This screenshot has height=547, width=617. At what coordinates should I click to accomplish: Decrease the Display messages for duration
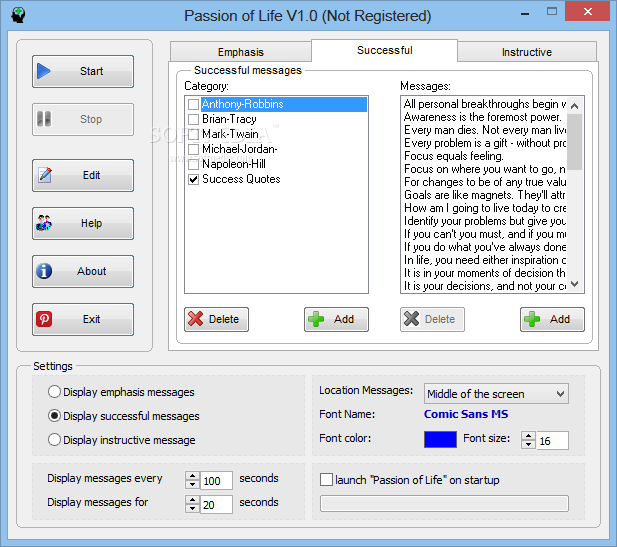(192, 508)
